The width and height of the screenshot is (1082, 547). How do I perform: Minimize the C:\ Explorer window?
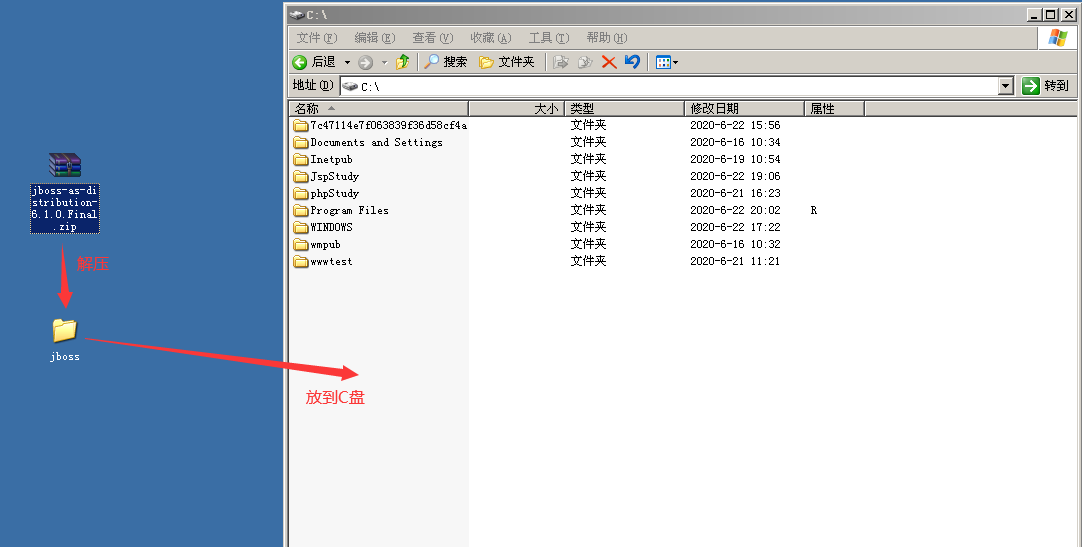point(1034,14)
